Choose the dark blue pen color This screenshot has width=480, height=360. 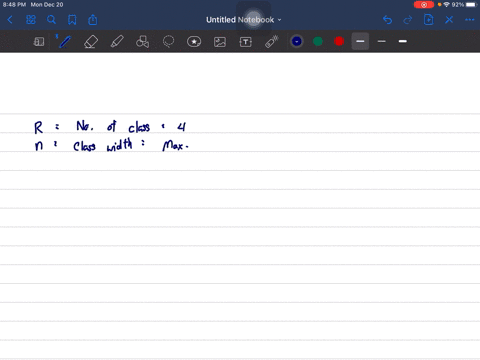(x=297, y=41)
